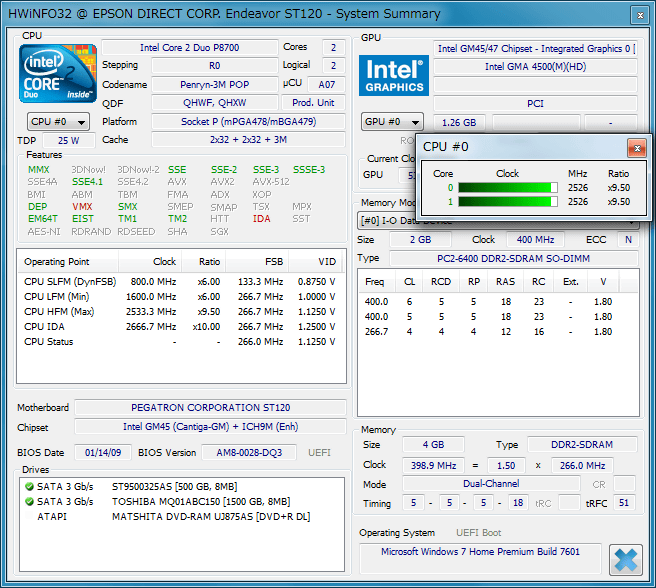Click the Socket P platform field
This screenshot has width=656, height=588.
tap(248, 122)
